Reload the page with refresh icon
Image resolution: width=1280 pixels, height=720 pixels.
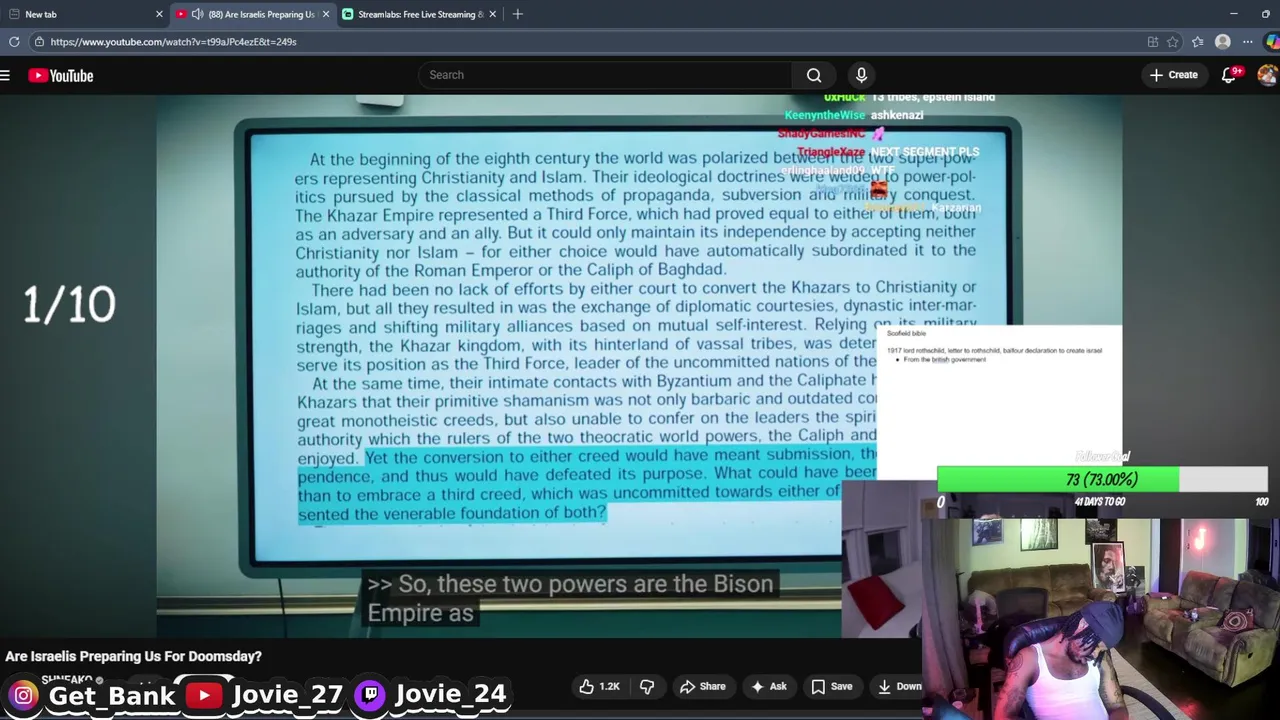14,42
